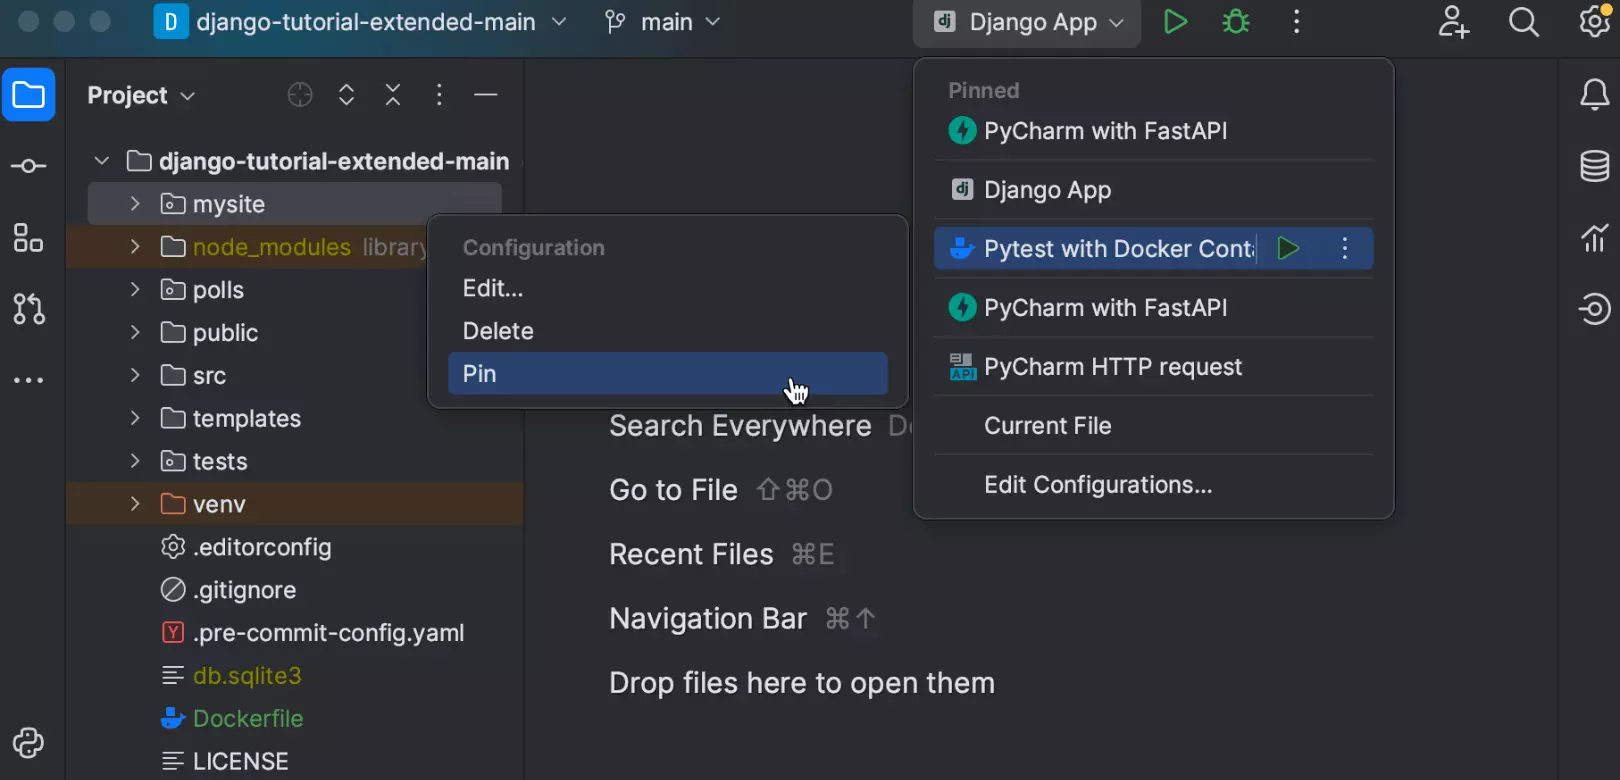Screen dimensions: 1620x780
Task: Click the Search Everywhere magnifier icon
Action: pyautogui.click(x=1523, y=22)
